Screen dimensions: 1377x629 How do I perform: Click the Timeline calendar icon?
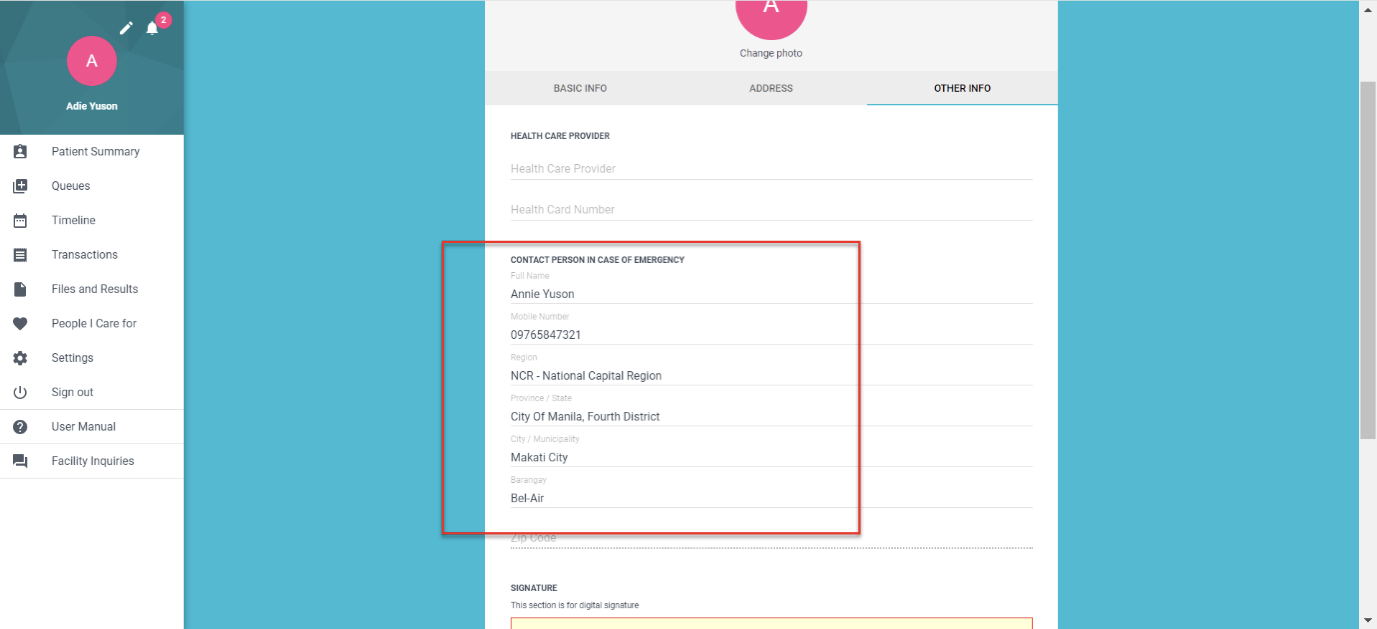click(x=20, y=221)
